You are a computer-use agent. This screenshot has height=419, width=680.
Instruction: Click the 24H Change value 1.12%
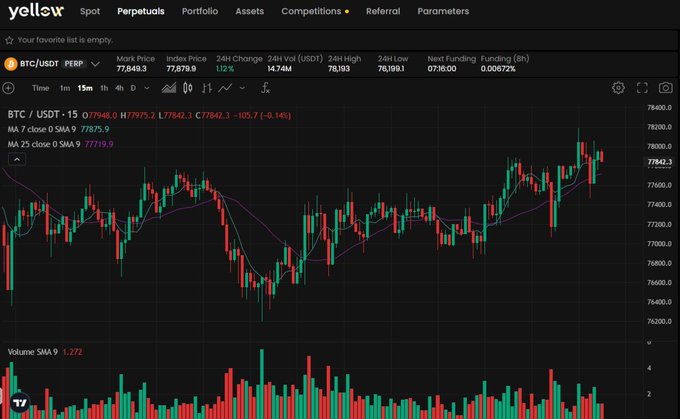pos(225,69)
